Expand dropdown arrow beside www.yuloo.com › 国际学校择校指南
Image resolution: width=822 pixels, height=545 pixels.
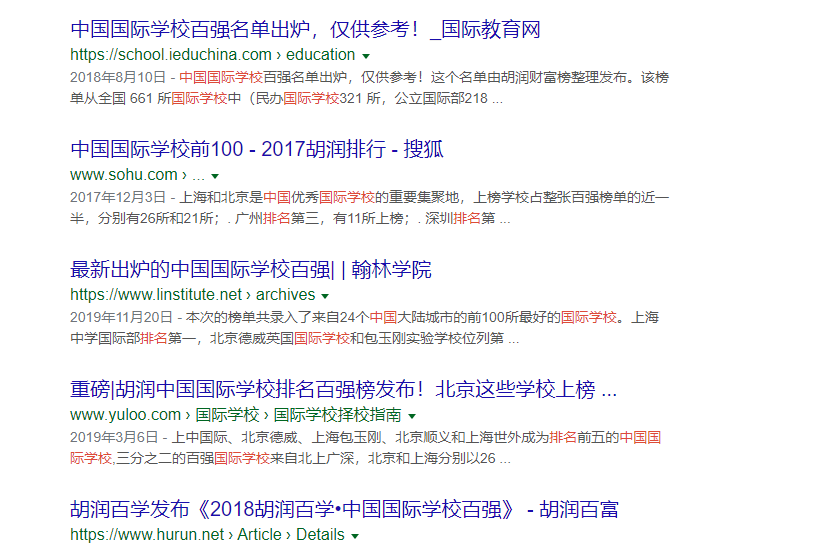coord(412,416)
